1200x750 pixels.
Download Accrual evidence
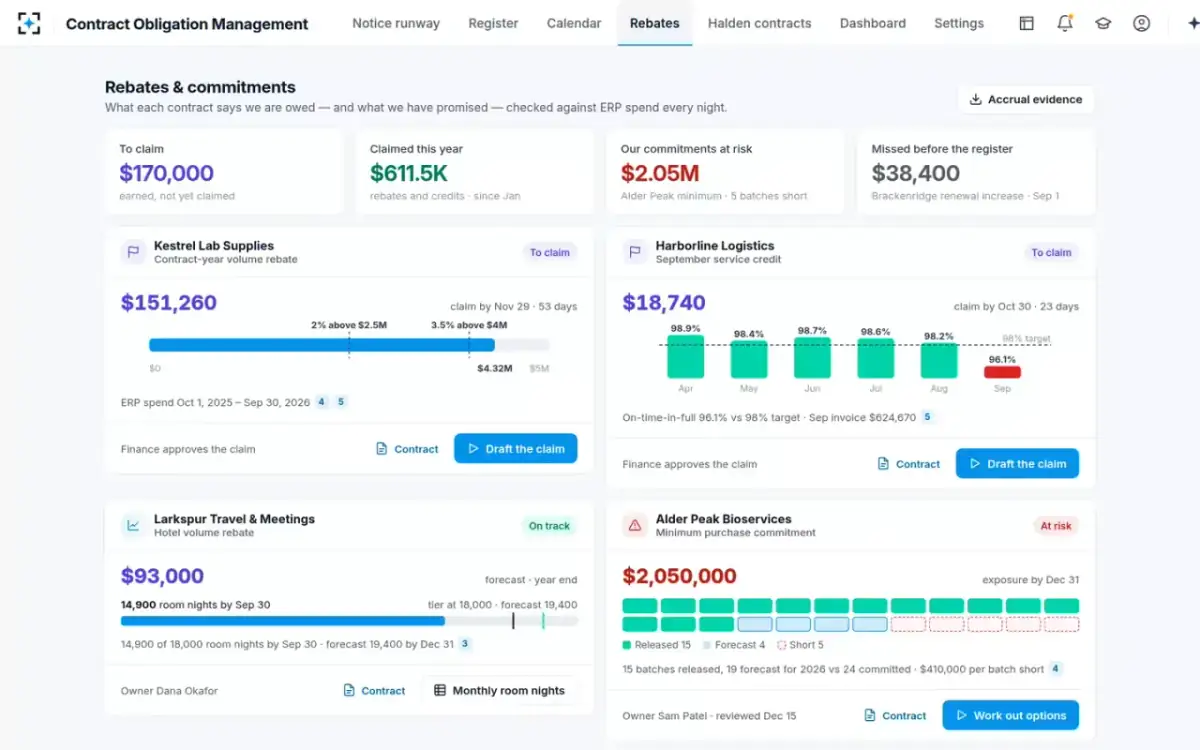pyautogui.click(x=1026, y=99)
